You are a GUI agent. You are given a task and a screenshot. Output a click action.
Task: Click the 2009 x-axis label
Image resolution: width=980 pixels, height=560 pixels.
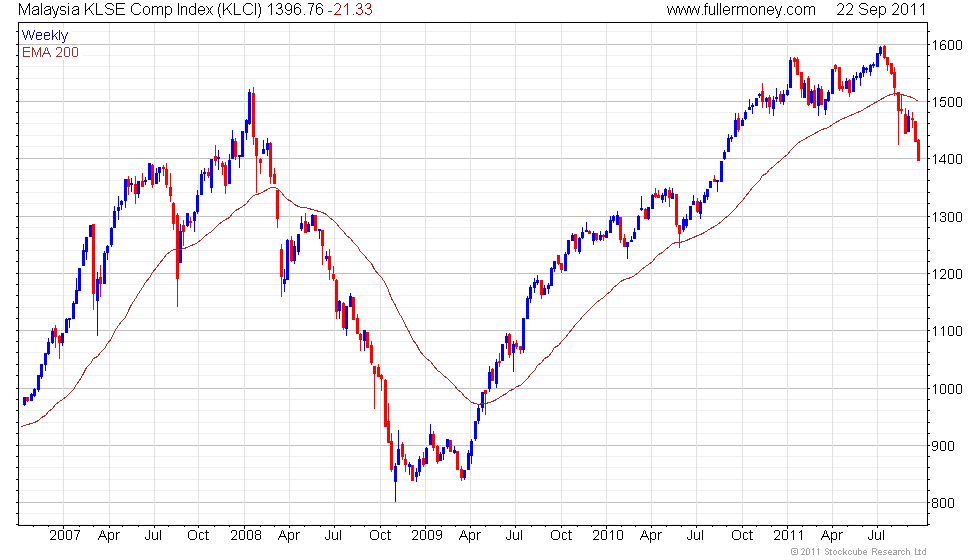[427, 536]
